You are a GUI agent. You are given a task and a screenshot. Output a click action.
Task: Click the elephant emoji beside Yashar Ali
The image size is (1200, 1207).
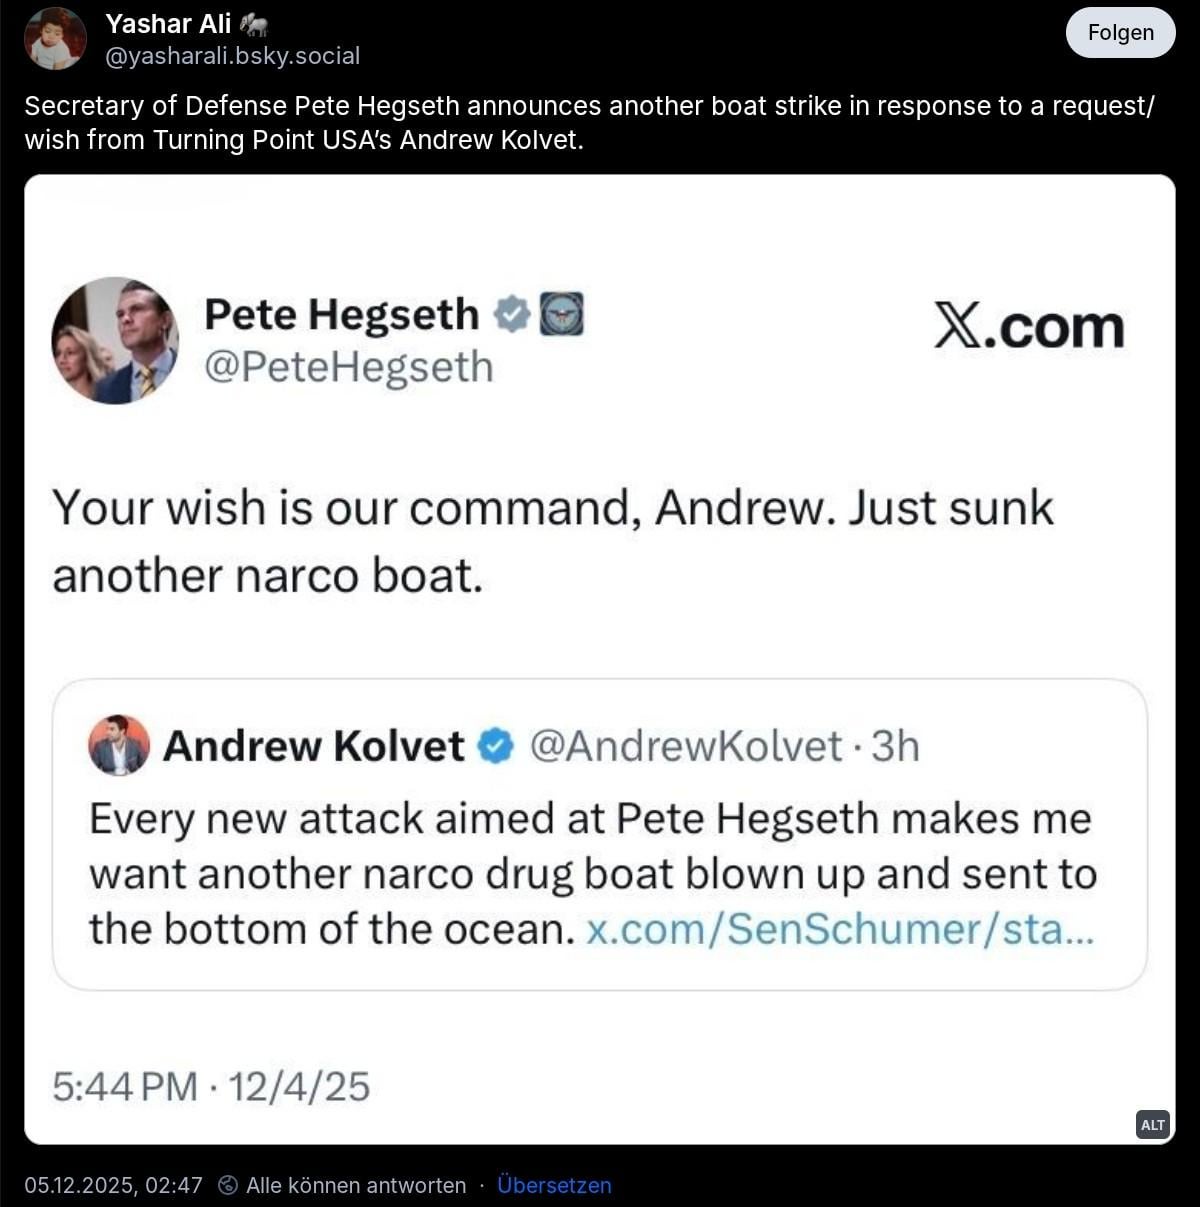click(253, 24)
